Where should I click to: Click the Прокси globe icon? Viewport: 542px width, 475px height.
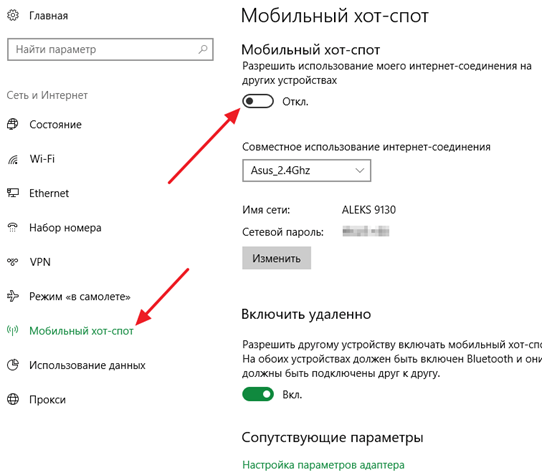13,399
